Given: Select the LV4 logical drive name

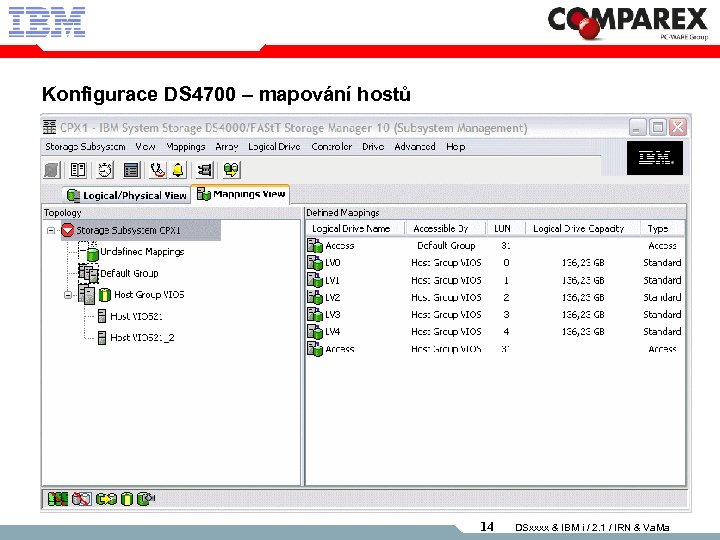Looking at the screenshot, I should pyautogui.click(x=332, y=332).
